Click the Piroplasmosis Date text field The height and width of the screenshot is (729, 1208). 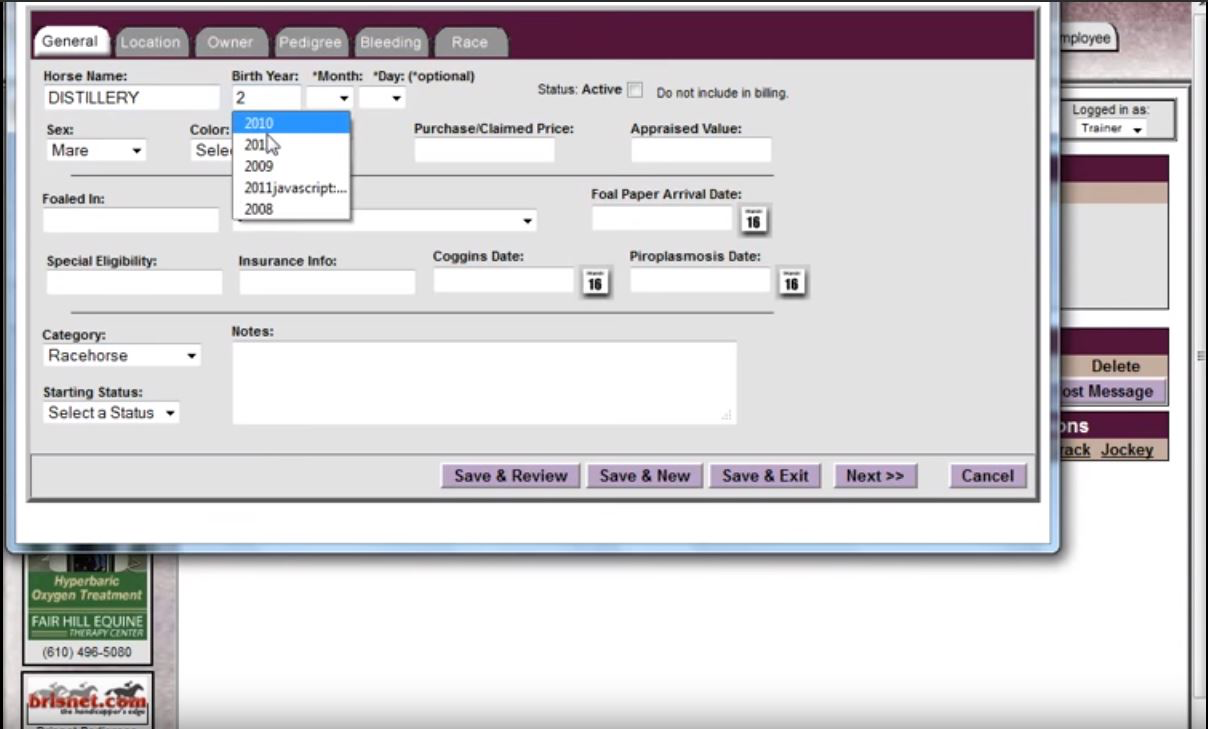(700, 280)
